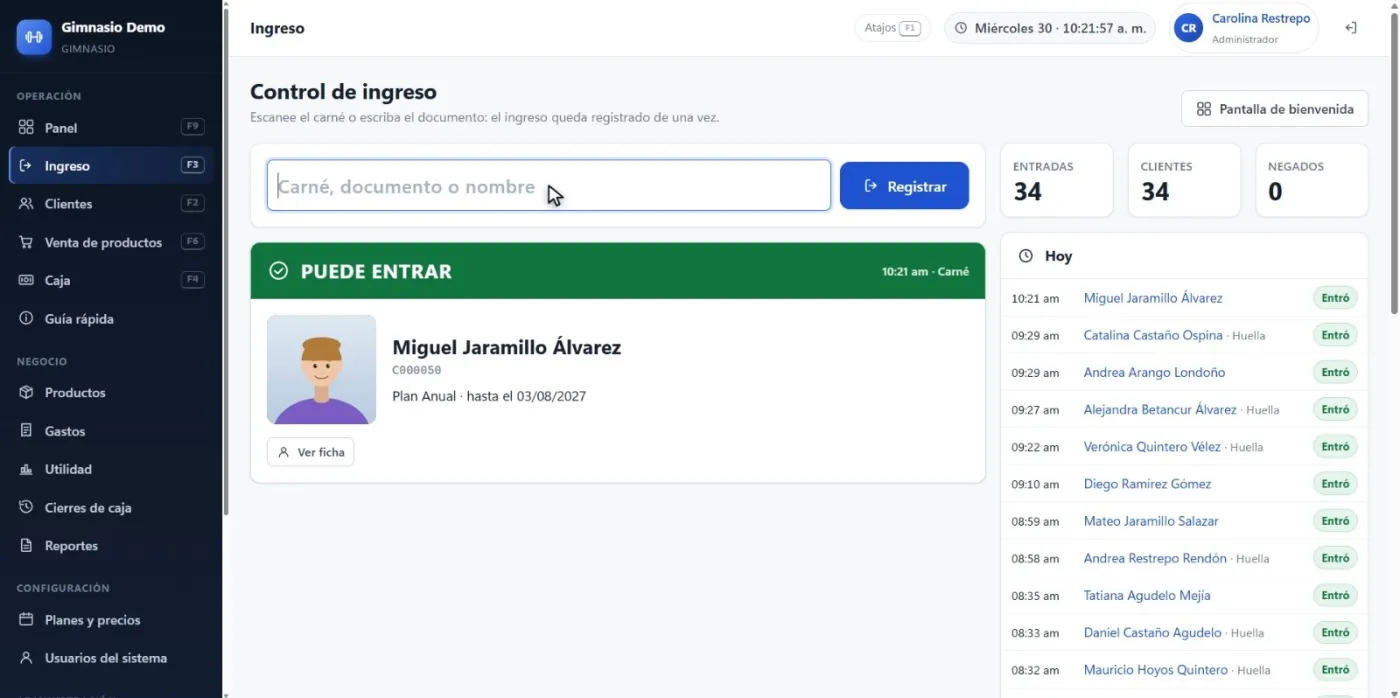Click the carné code C000050
The width and height of the screenshot is (1400, 698).
point(417,370)
